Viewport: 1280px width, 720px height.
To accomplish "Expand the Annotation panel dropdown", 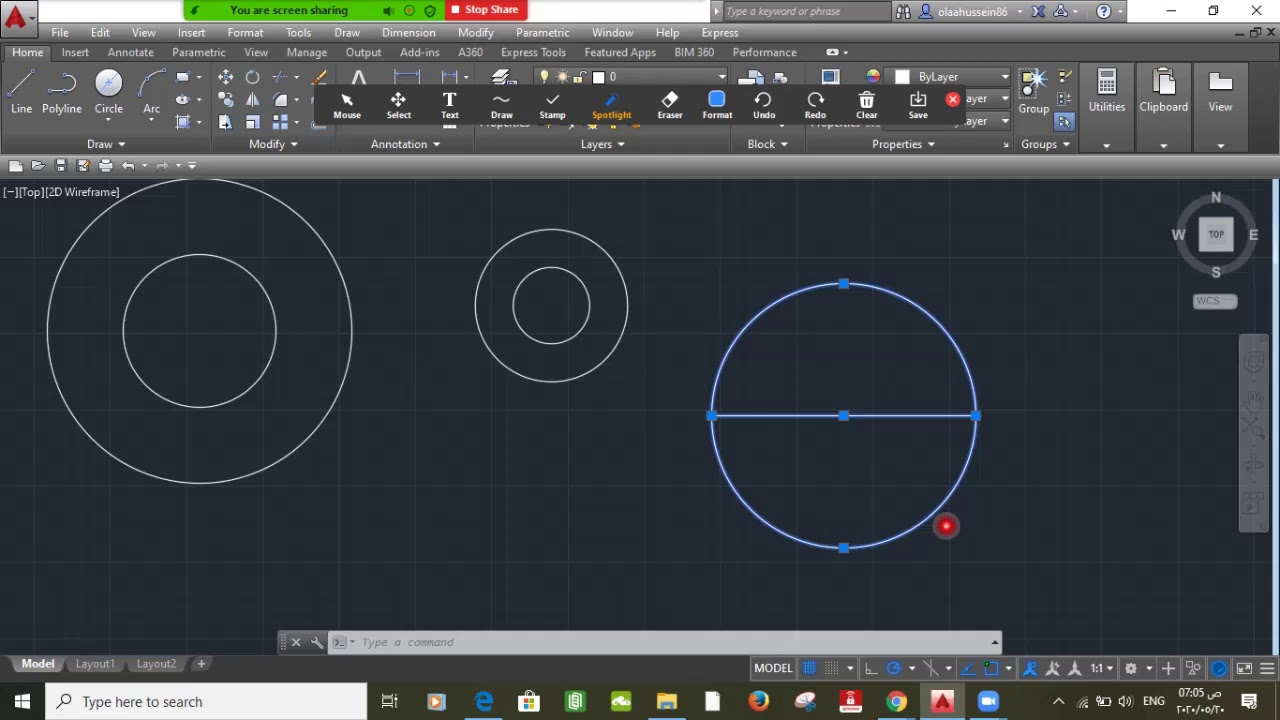I will pos(405,144).
